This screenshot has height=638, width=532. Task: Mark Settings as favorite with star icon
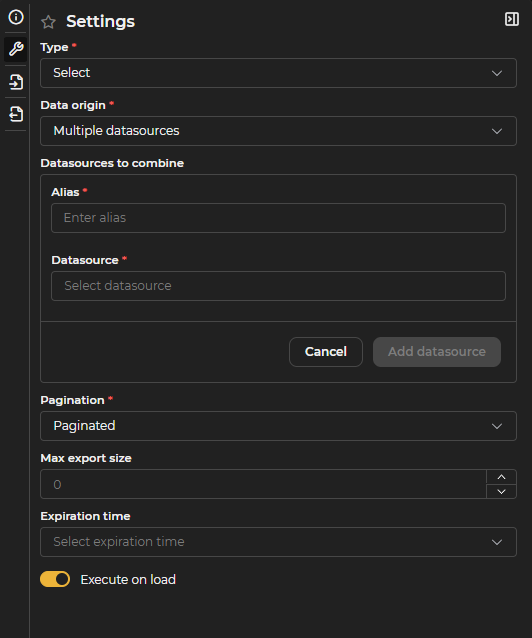point(48,22)
